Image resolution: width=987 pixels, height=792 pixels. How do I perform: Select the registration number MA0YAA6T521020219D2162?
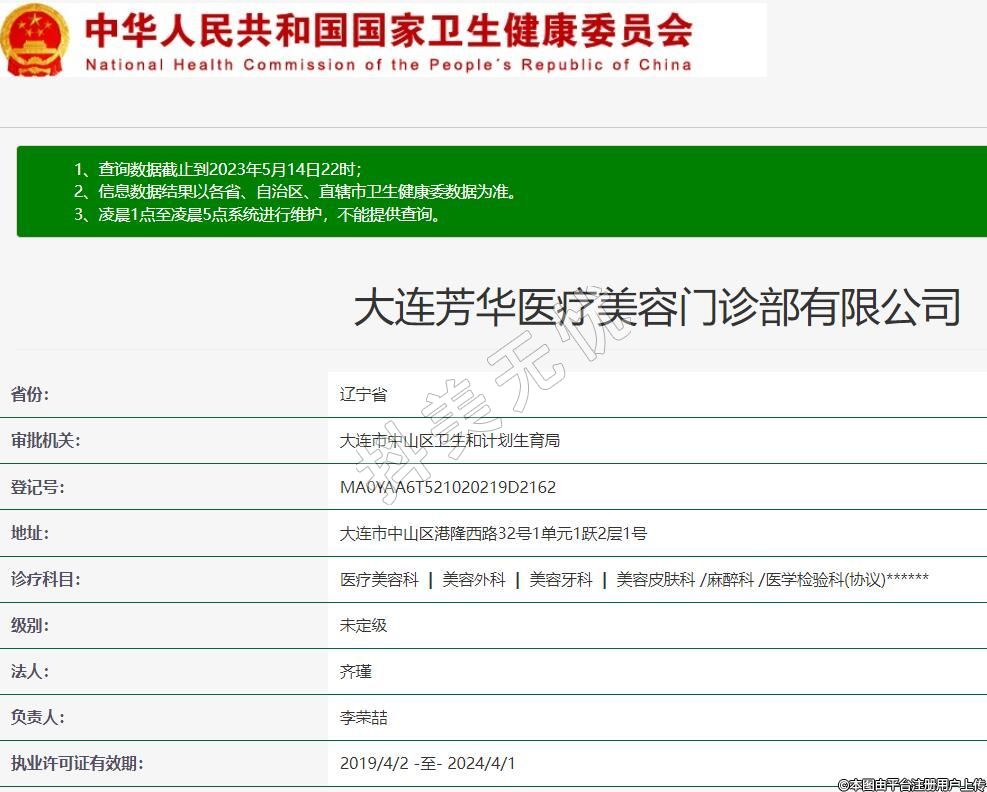point(448,487)
